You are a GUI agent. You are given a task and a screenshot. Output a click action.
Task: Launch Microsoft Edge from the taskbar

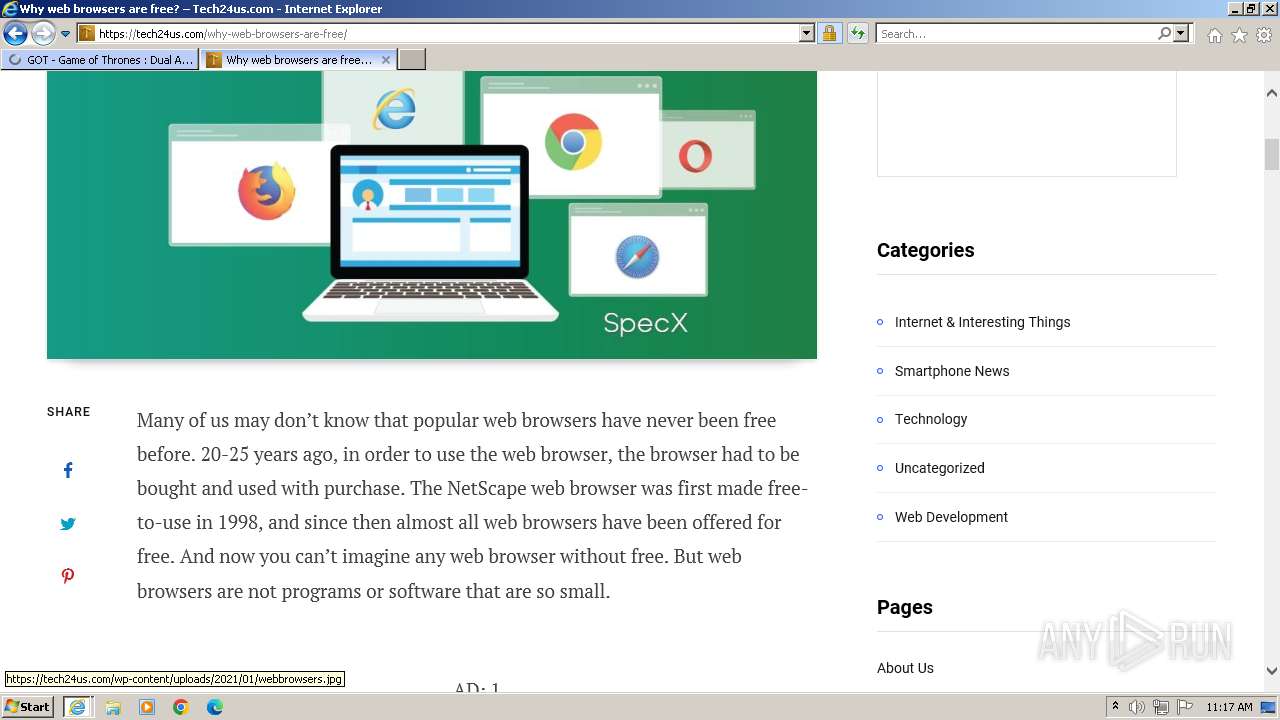[x=215, y=707]
